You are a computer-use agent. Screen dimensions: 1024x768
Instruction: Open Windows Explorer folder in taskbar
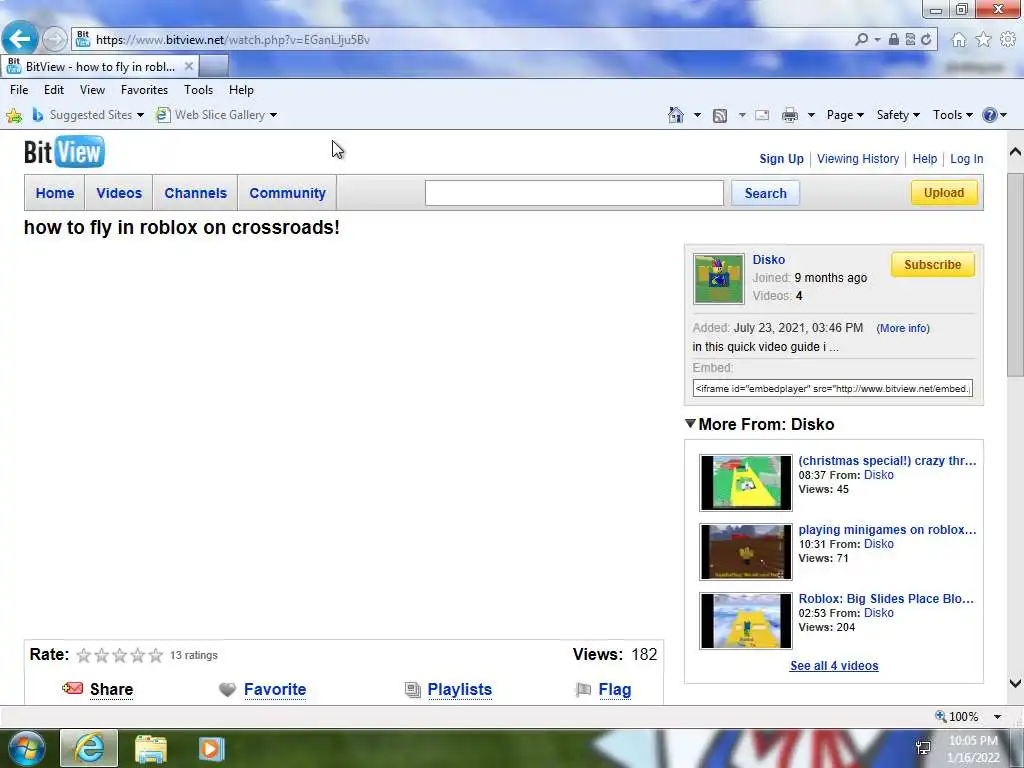click(151, 748)
